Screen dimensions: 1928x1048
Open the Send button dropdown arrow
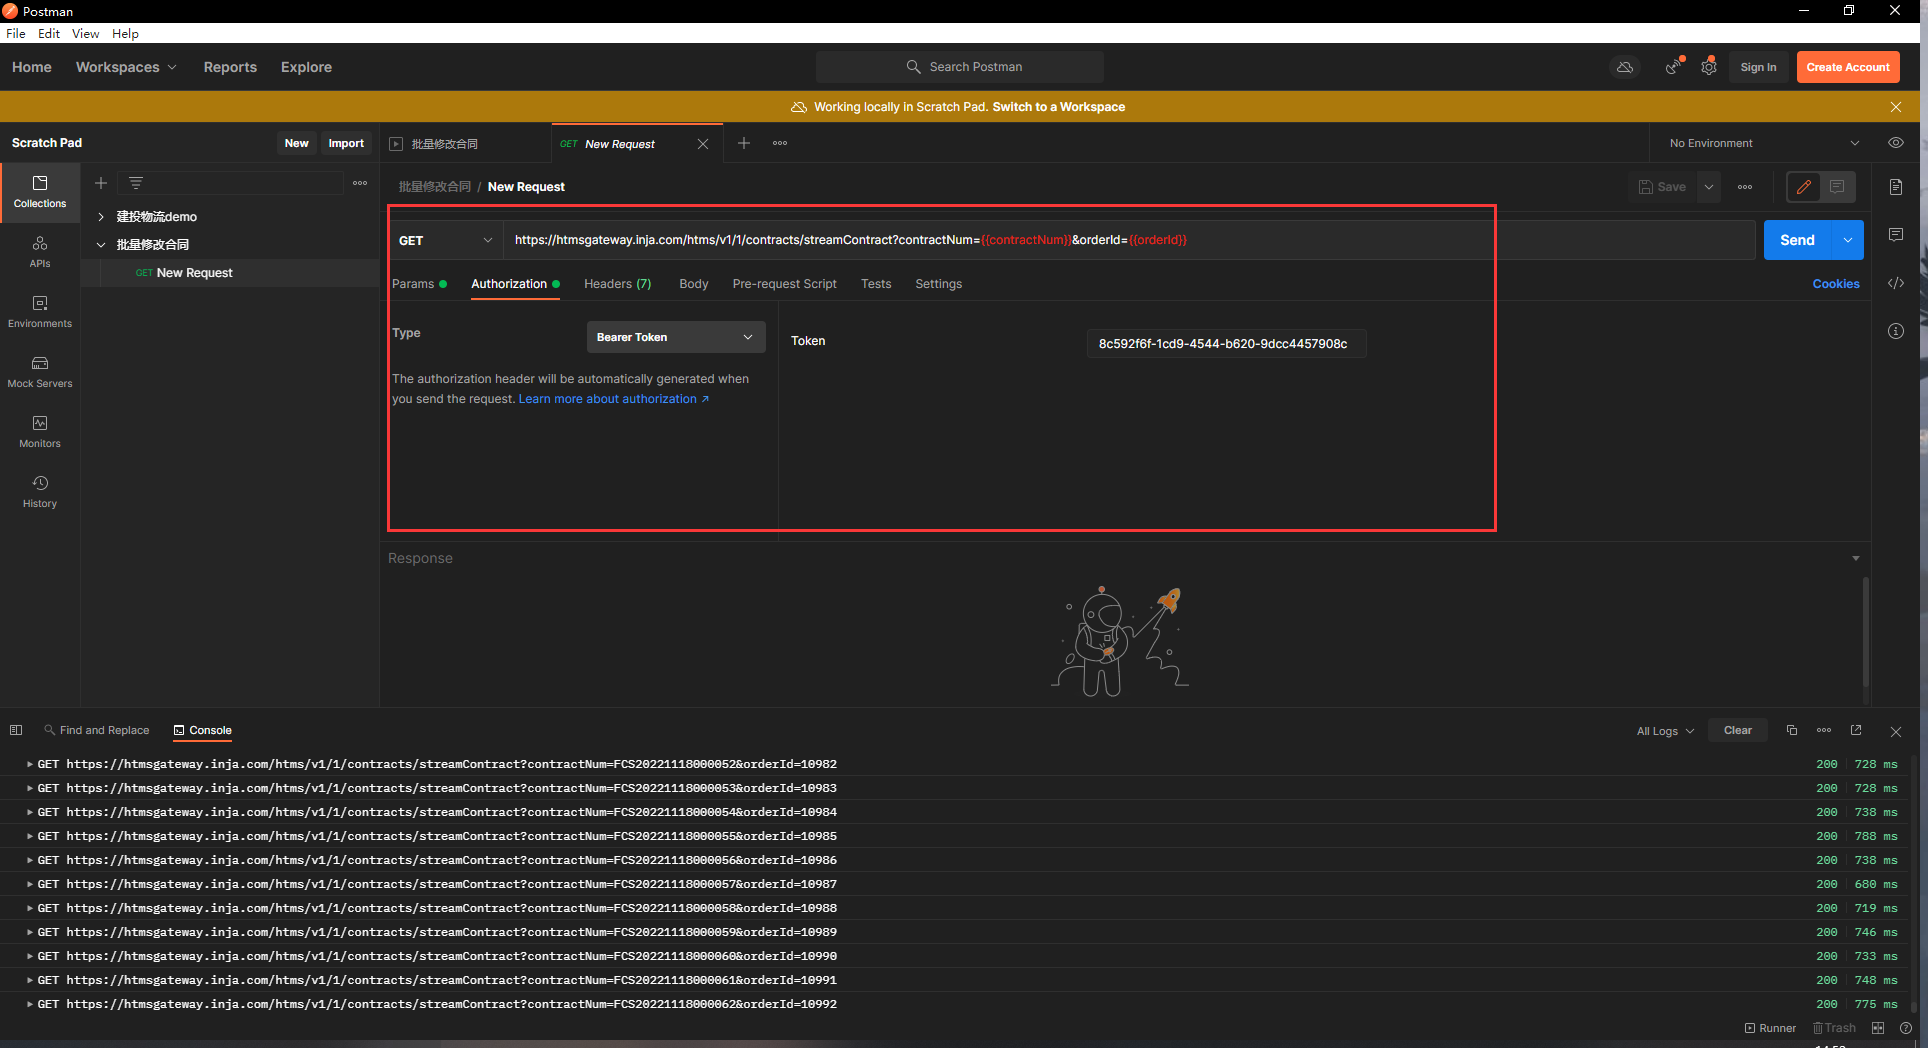(x=1848, y=240)
